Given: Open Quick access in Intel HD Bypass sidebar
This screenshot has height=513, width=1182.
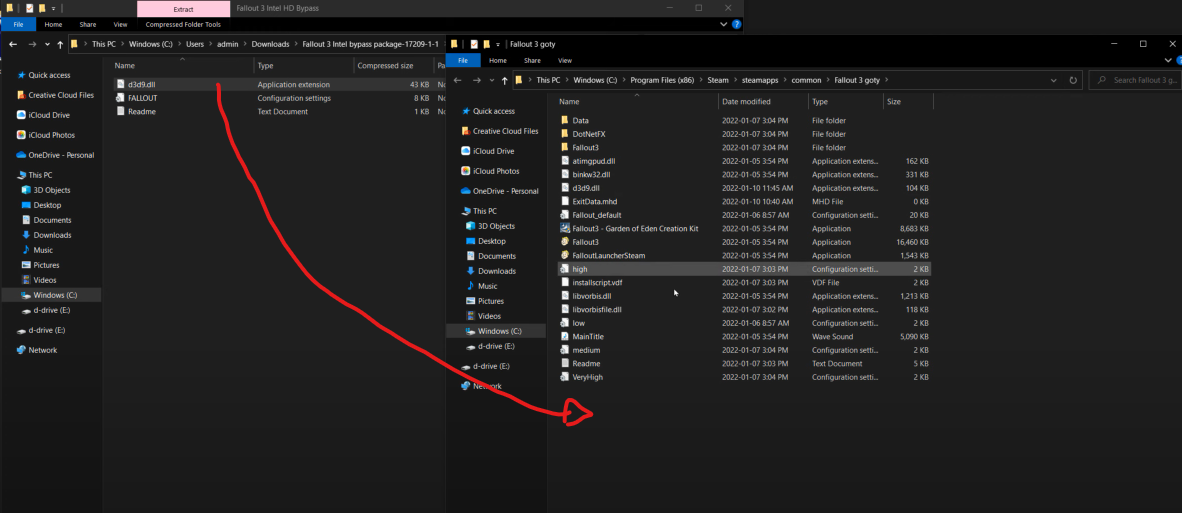Looking at the screenshot, I should coord(50,75).
